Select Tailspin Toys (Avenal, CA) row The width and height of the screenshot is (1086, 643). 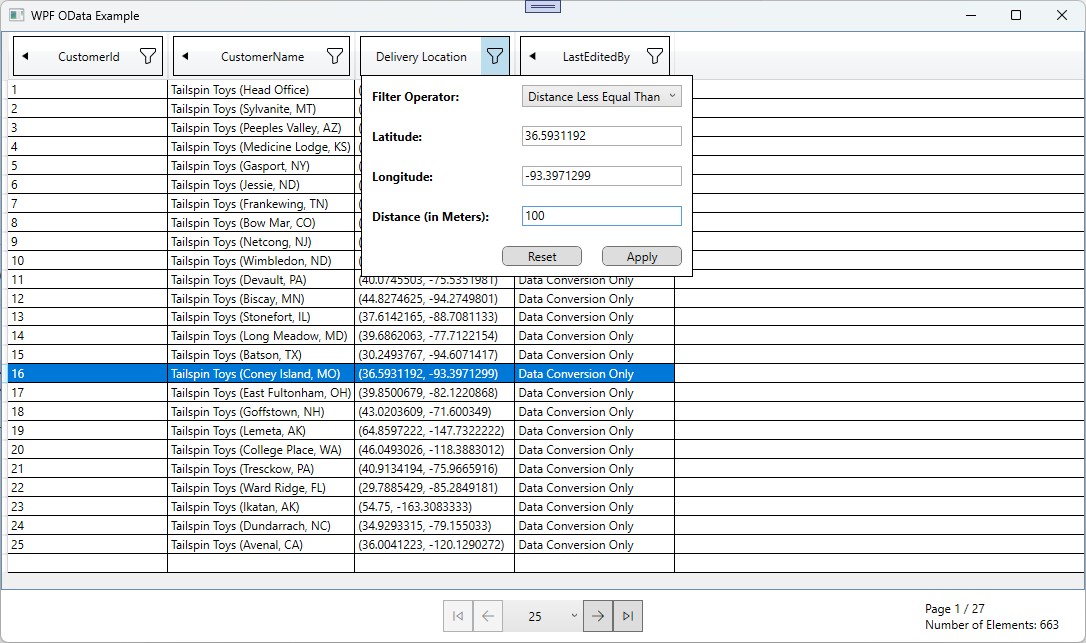coord(237,545)
